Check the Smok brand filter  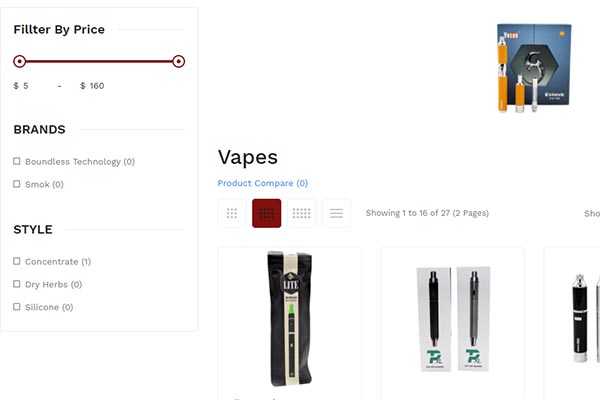pos(16,184)
